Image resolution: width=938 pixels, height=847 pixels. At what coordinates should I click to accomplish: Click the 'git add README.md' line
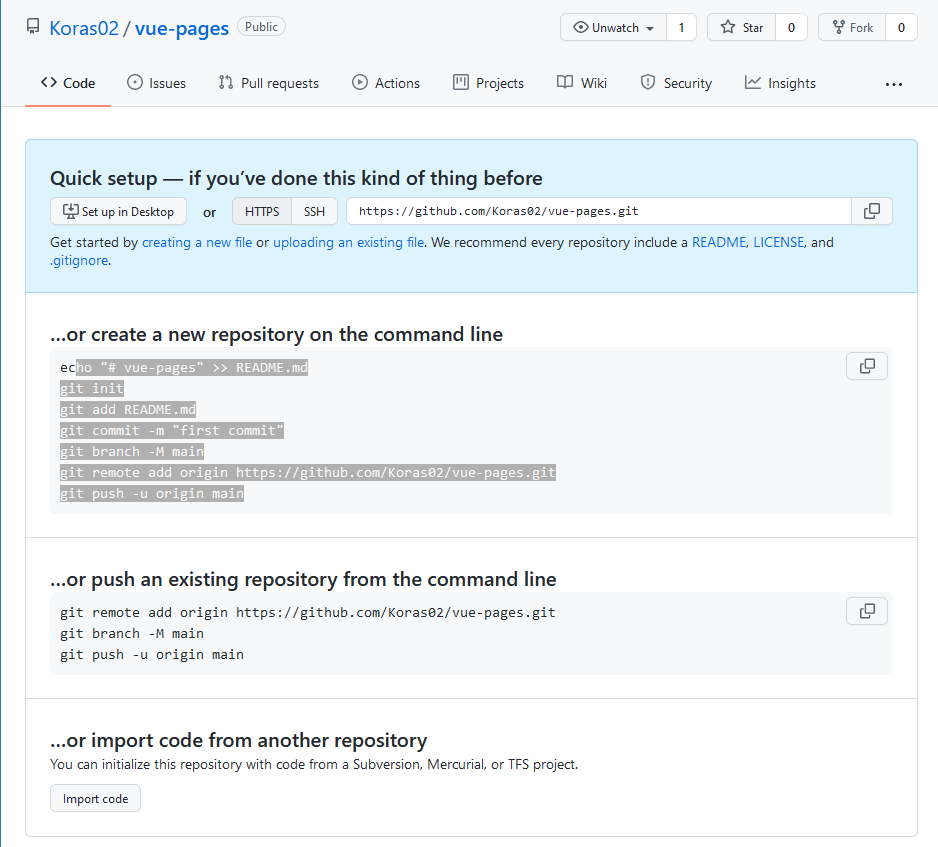pos(128,410)
